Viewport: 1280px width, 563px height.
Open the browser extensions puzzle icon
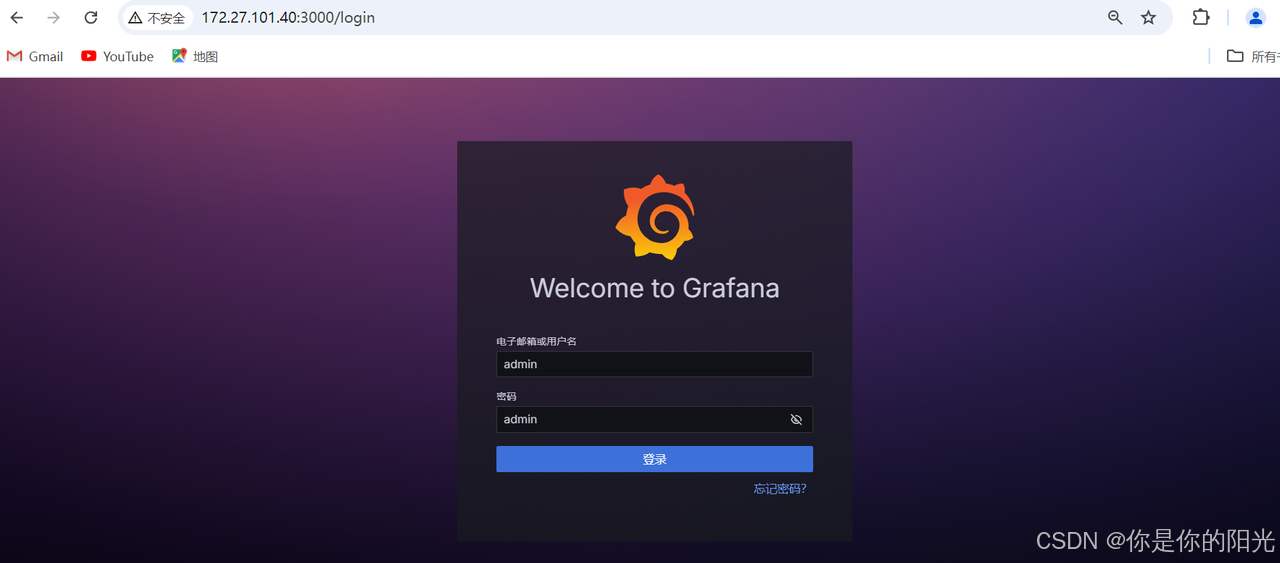click(x=1201, y=17)
